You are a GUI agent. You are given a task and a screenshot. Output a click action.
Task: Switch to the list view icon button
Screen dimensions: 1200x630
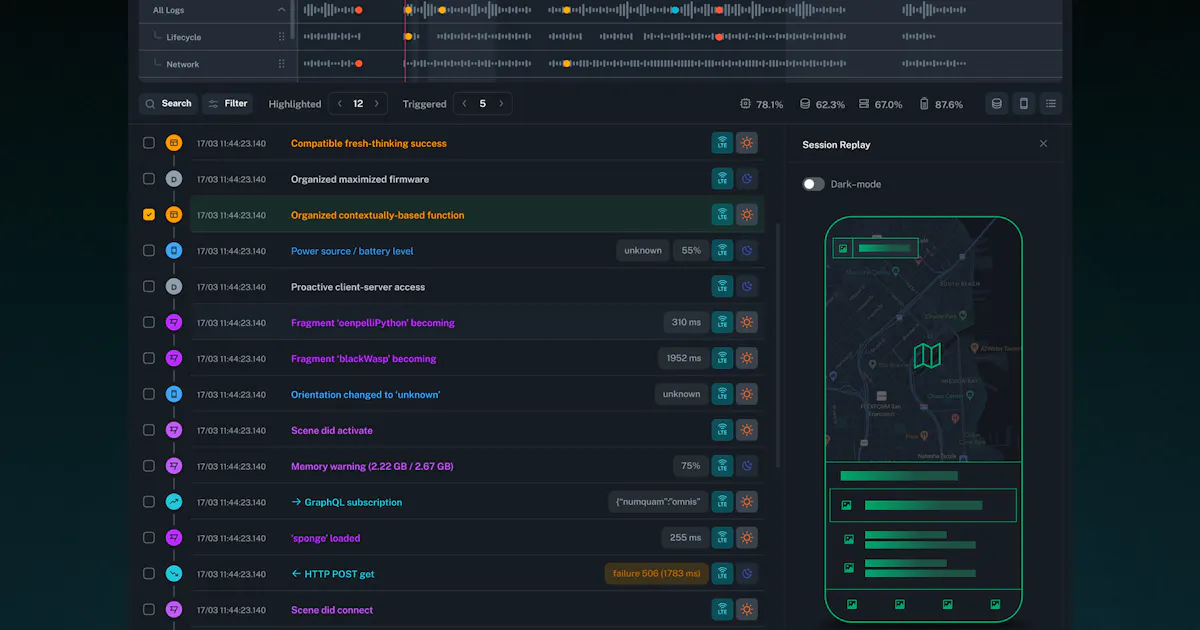(x=1050, y=103)
